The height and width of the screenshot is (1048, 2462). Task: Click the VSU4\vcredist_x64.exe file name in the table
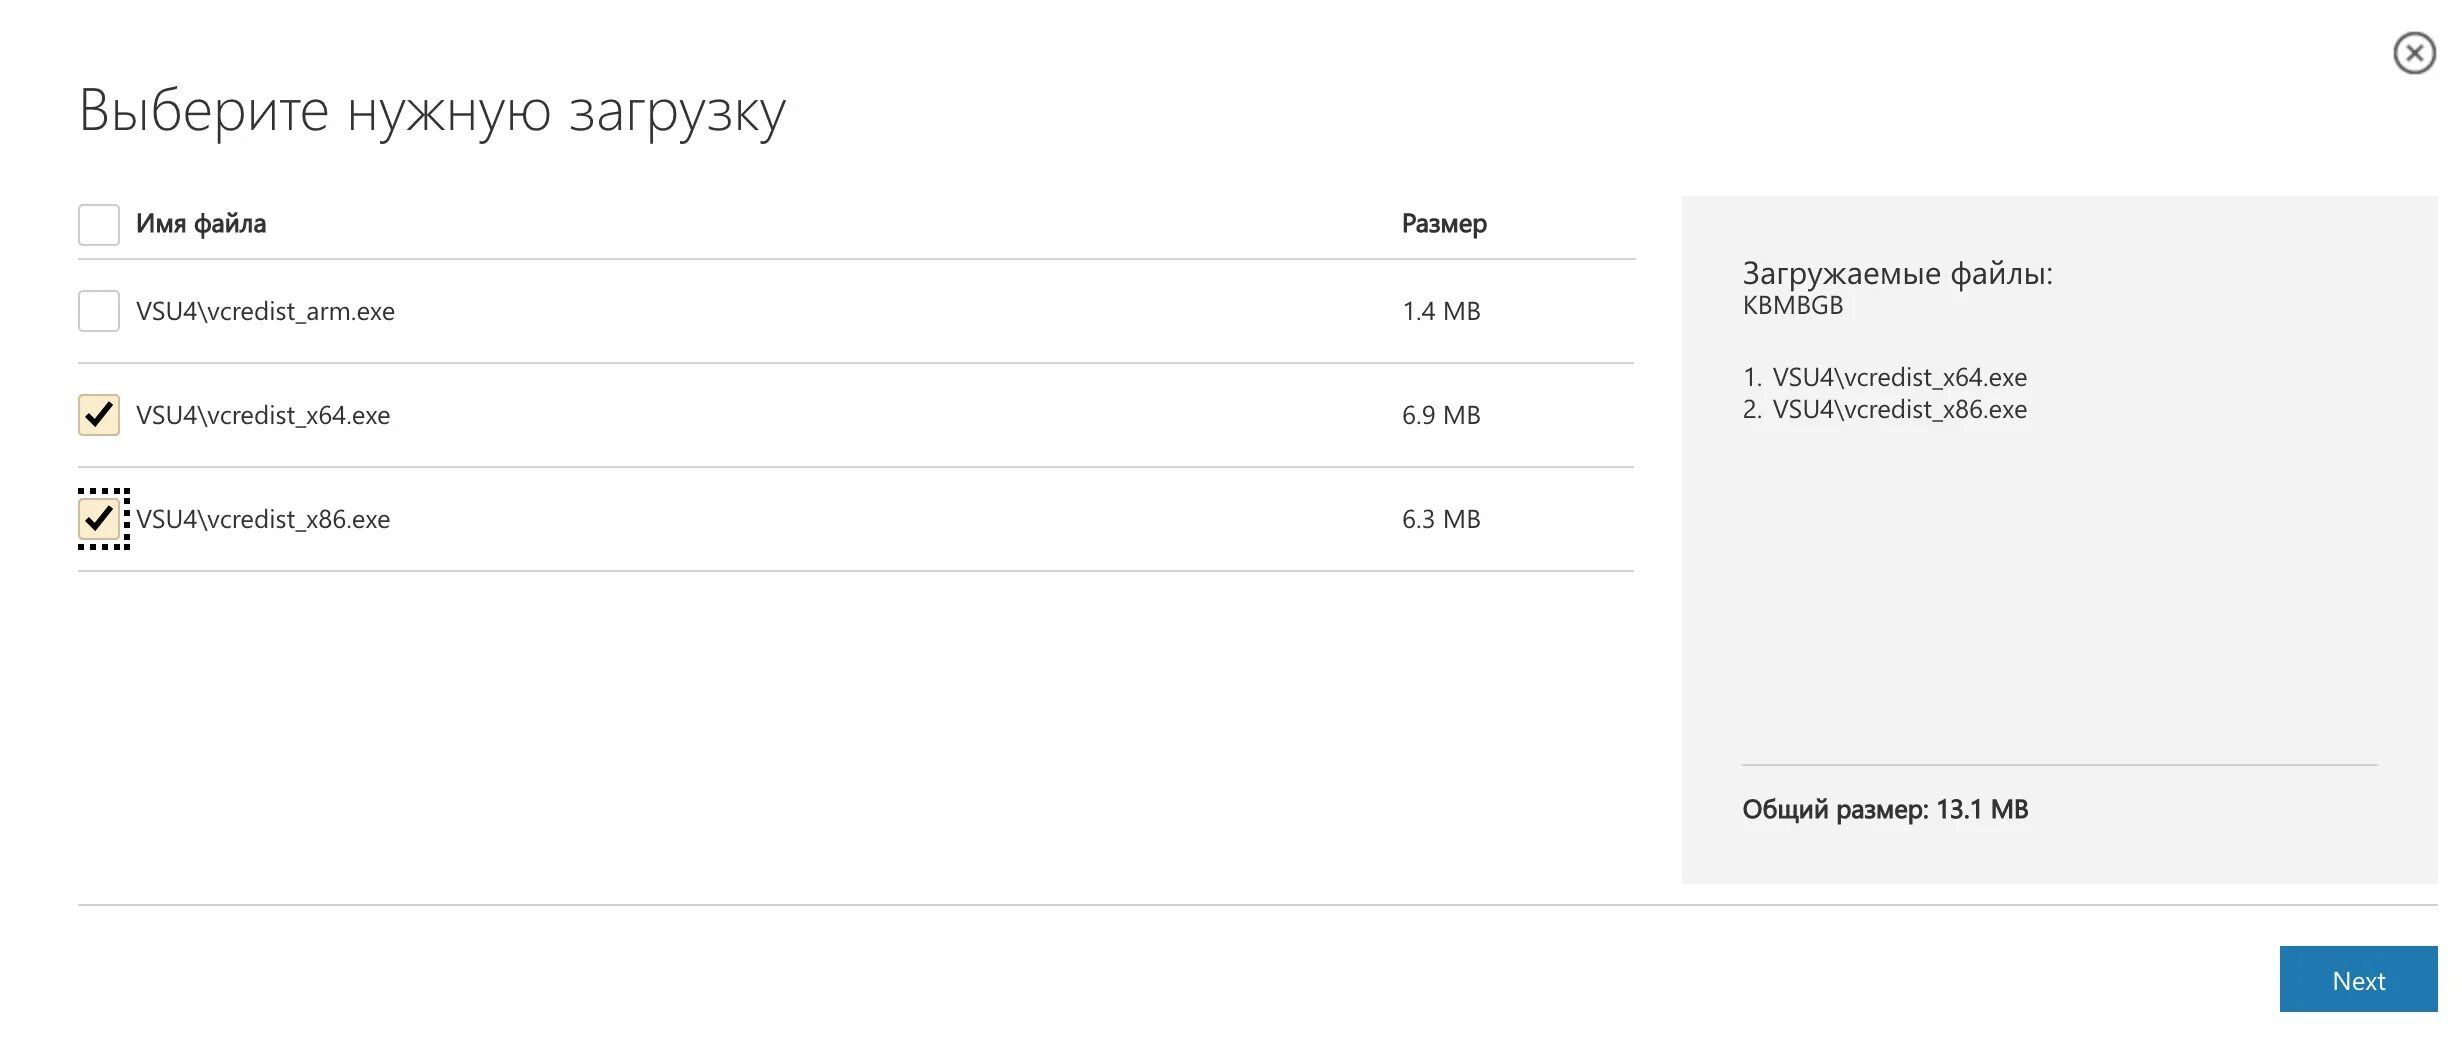(x=263, y=416)
